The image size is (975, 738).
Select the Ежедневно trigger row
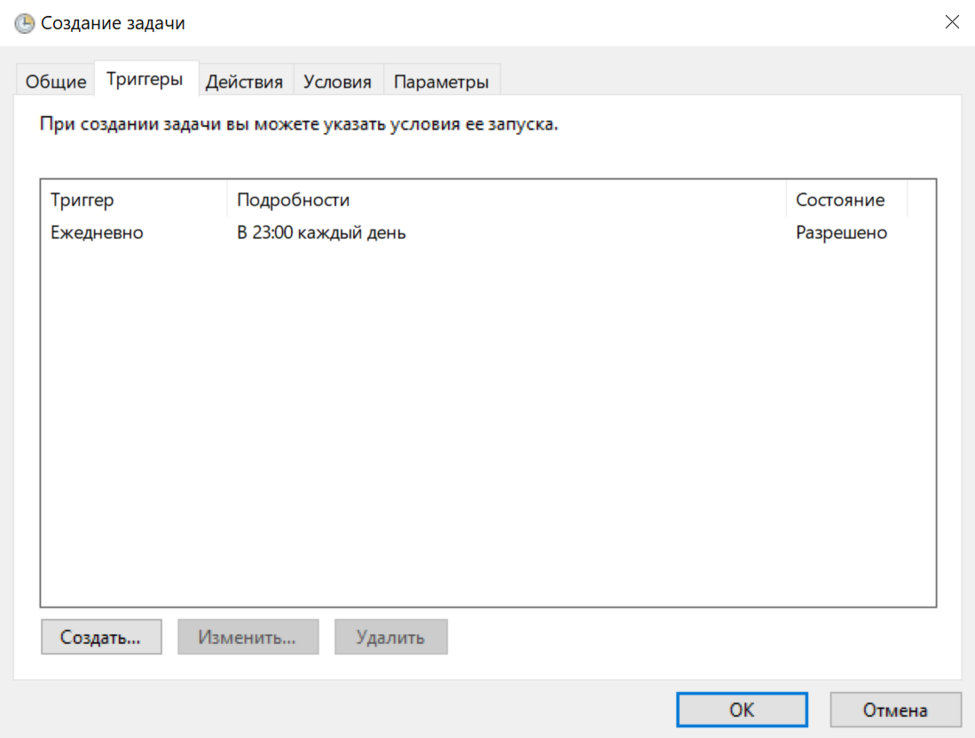(97, 233)
